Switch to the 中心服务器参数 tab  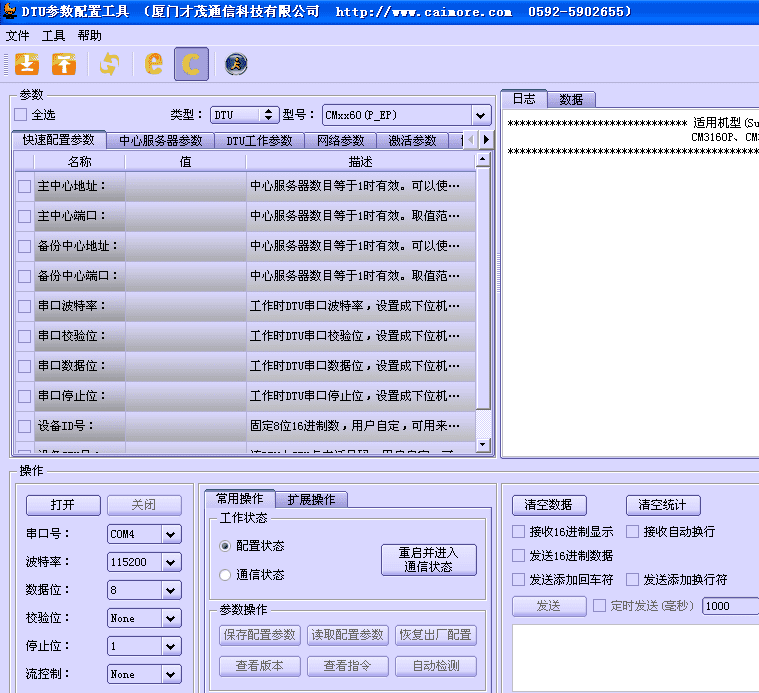click(x=160, y=141)
